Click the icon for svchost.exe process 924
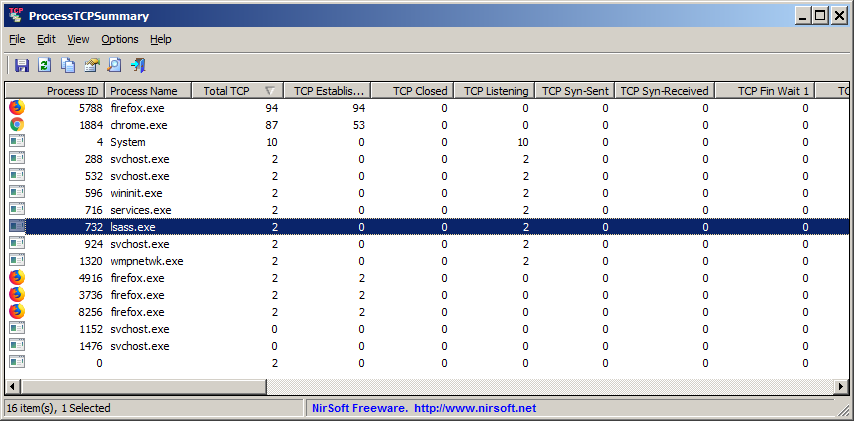The image size is (854, 421). [17, 243]
